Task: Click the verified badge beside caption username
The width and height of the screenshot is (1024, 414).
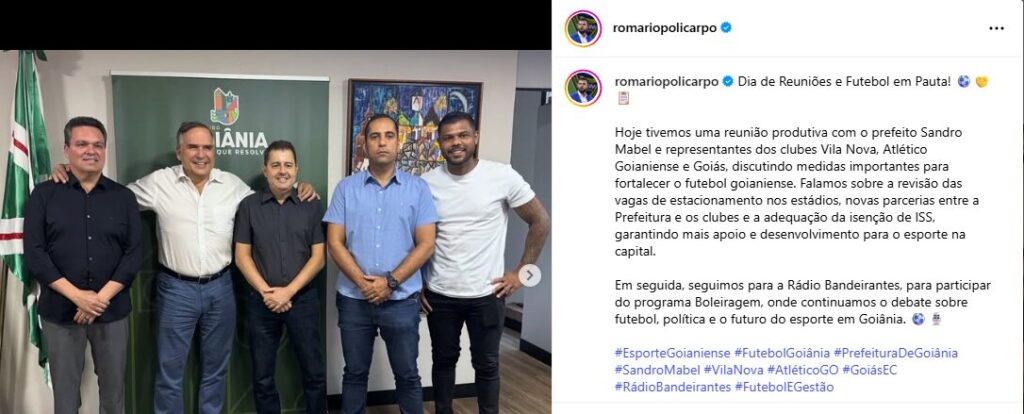Action: pyautogui.click(x=727, y=82)
